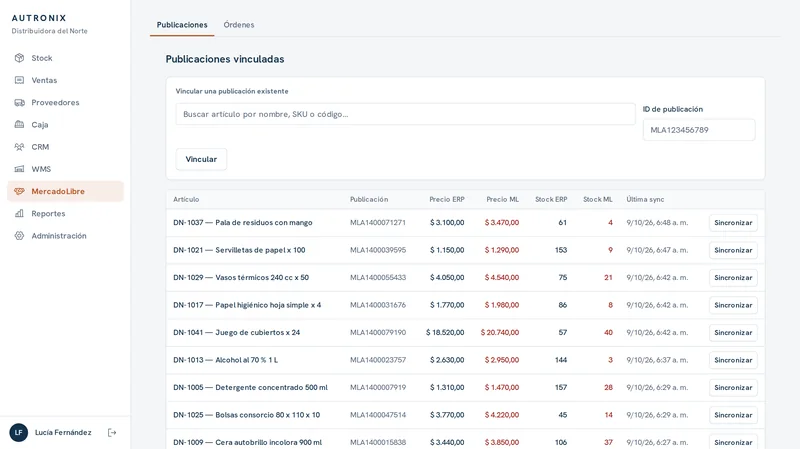The image size is (800, 449).
Task: Select publication MLA1400071271
Action: (x=378, y=222)
